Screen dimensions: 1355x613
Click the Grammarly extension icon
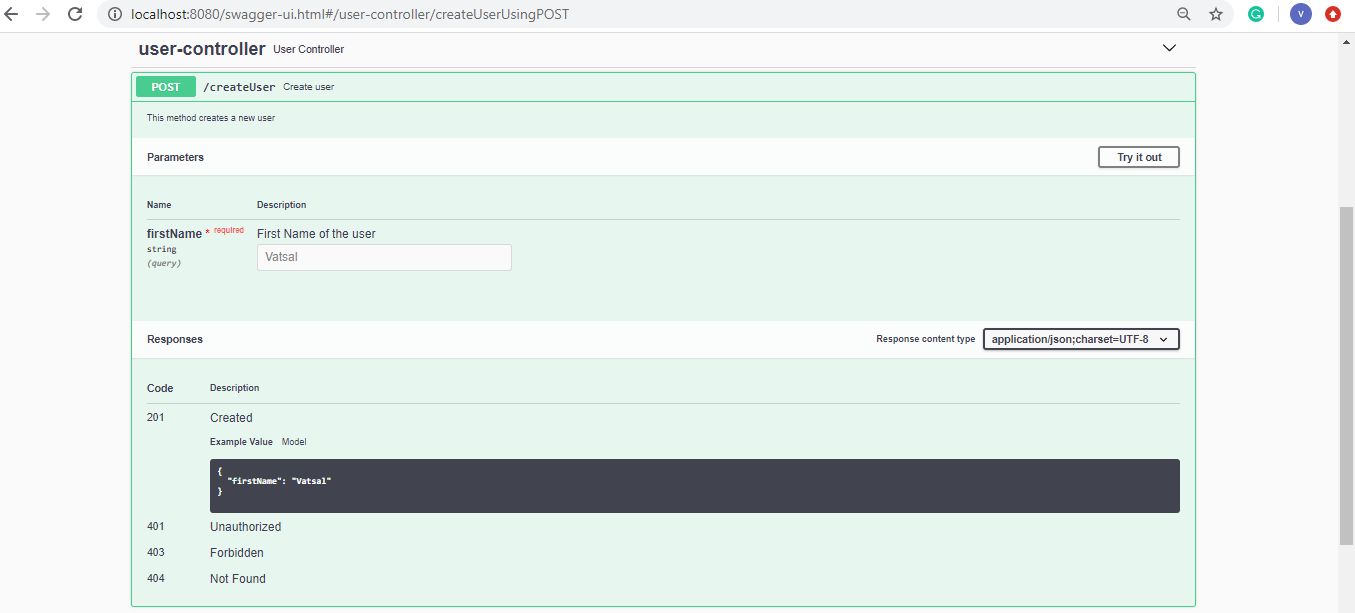tap(1256, 14)
